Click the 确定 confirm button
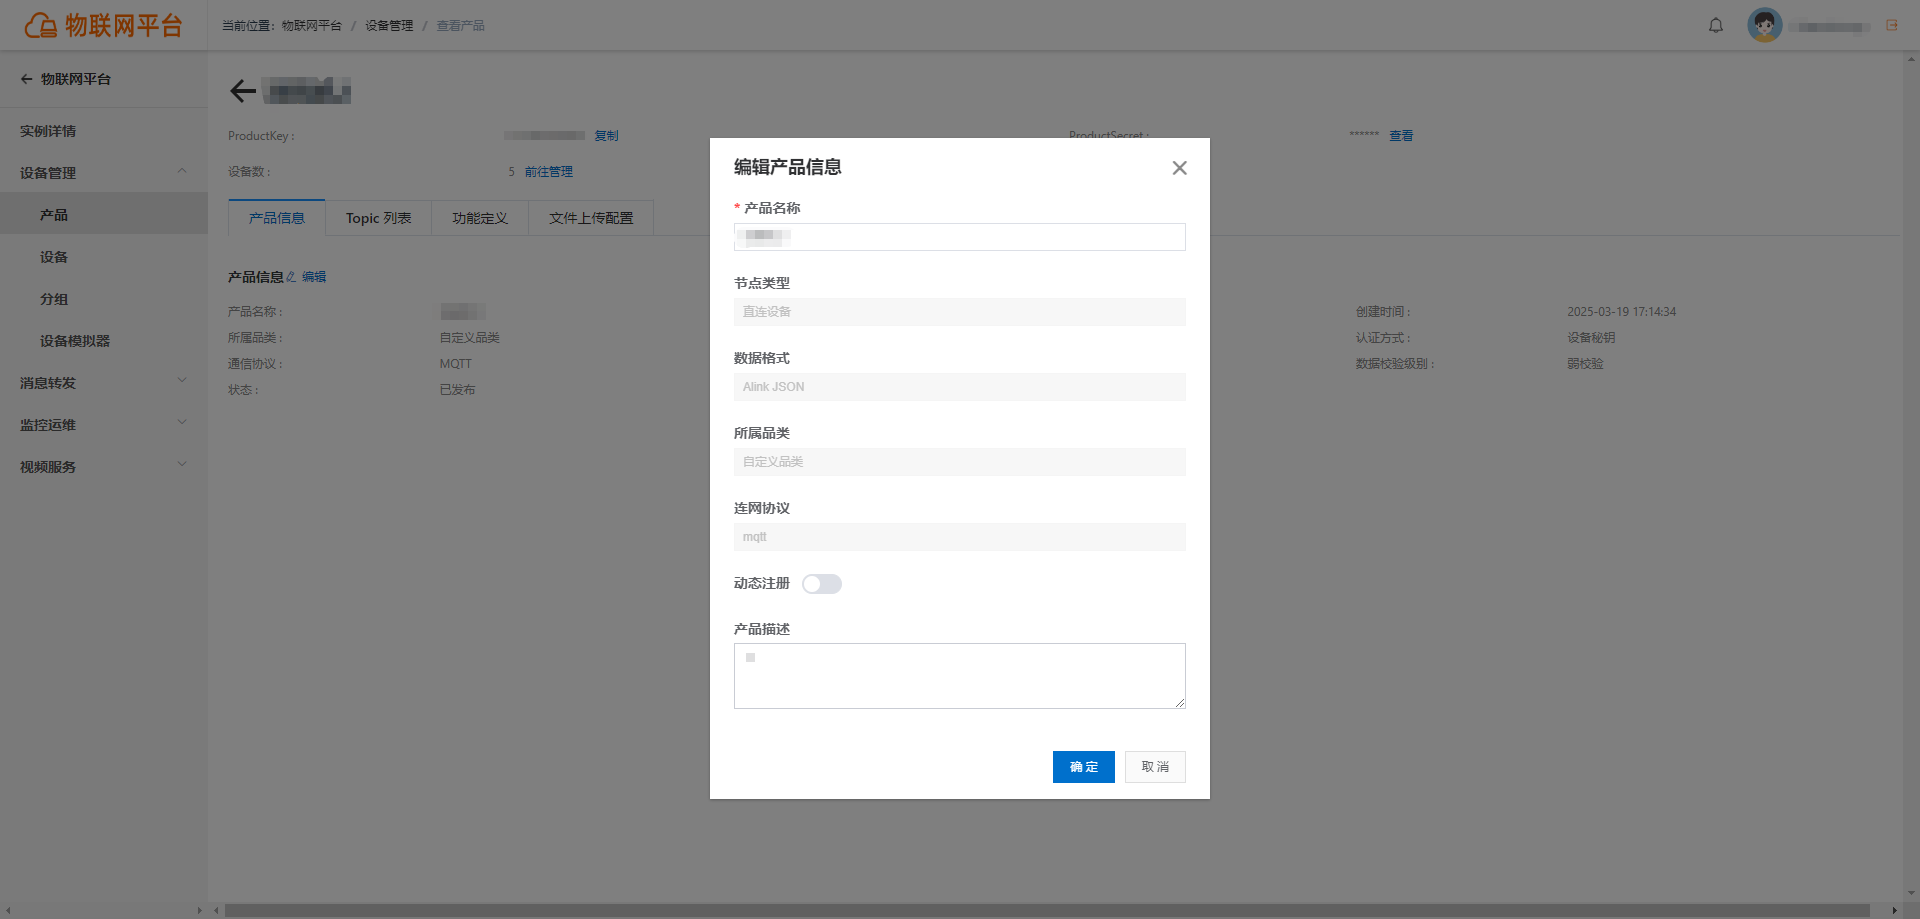 pyautogui.click(x=1084, y=767)
